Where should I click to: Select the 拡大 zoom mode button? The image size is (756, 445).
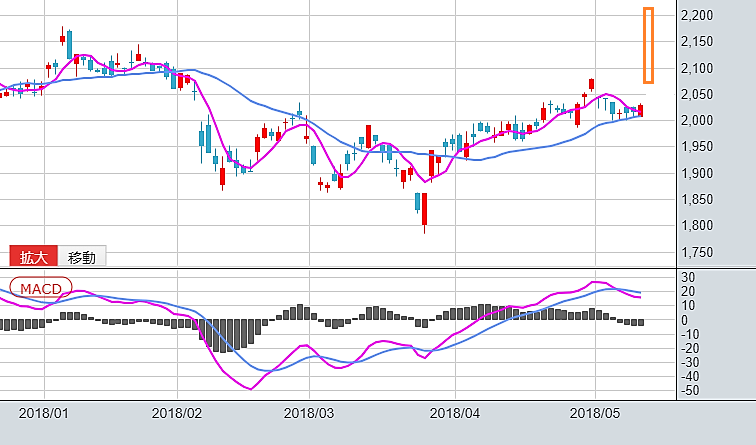(33, 256)
